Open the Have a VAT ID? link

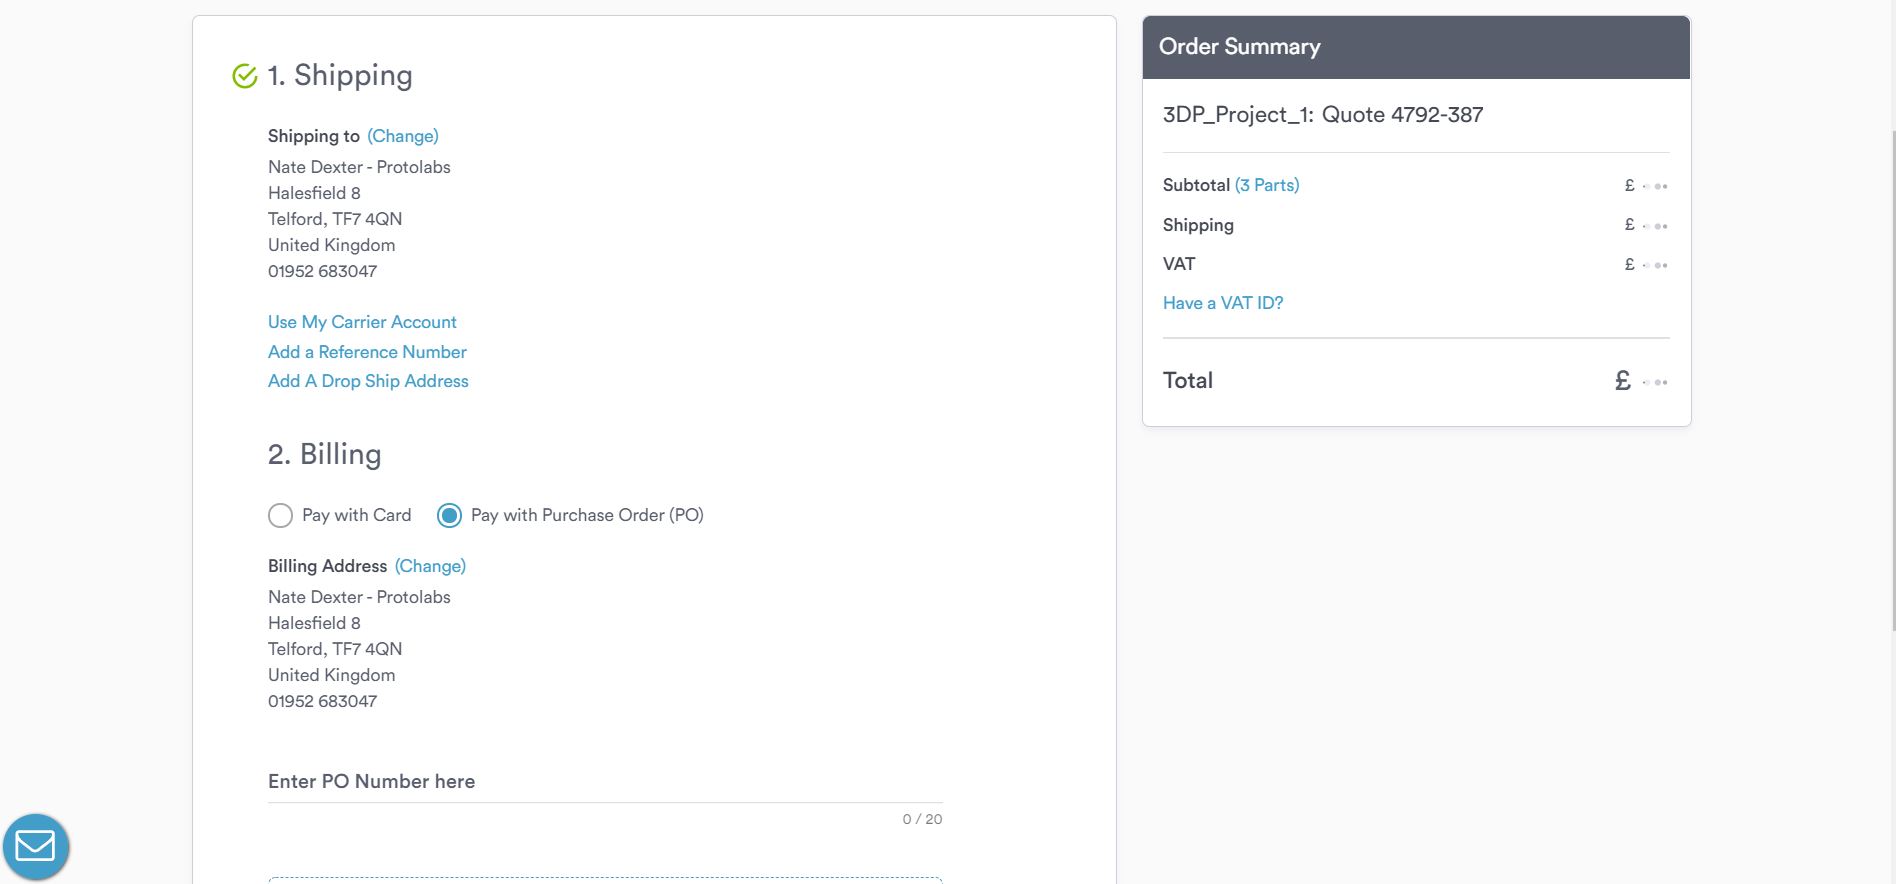pyautogui.click(x=1223, y=303)
